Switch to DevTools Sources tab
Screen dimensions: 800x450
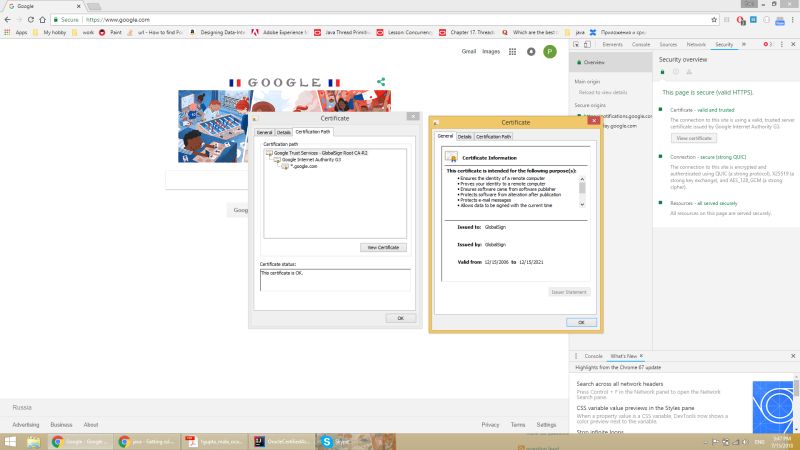pos(668,44)
